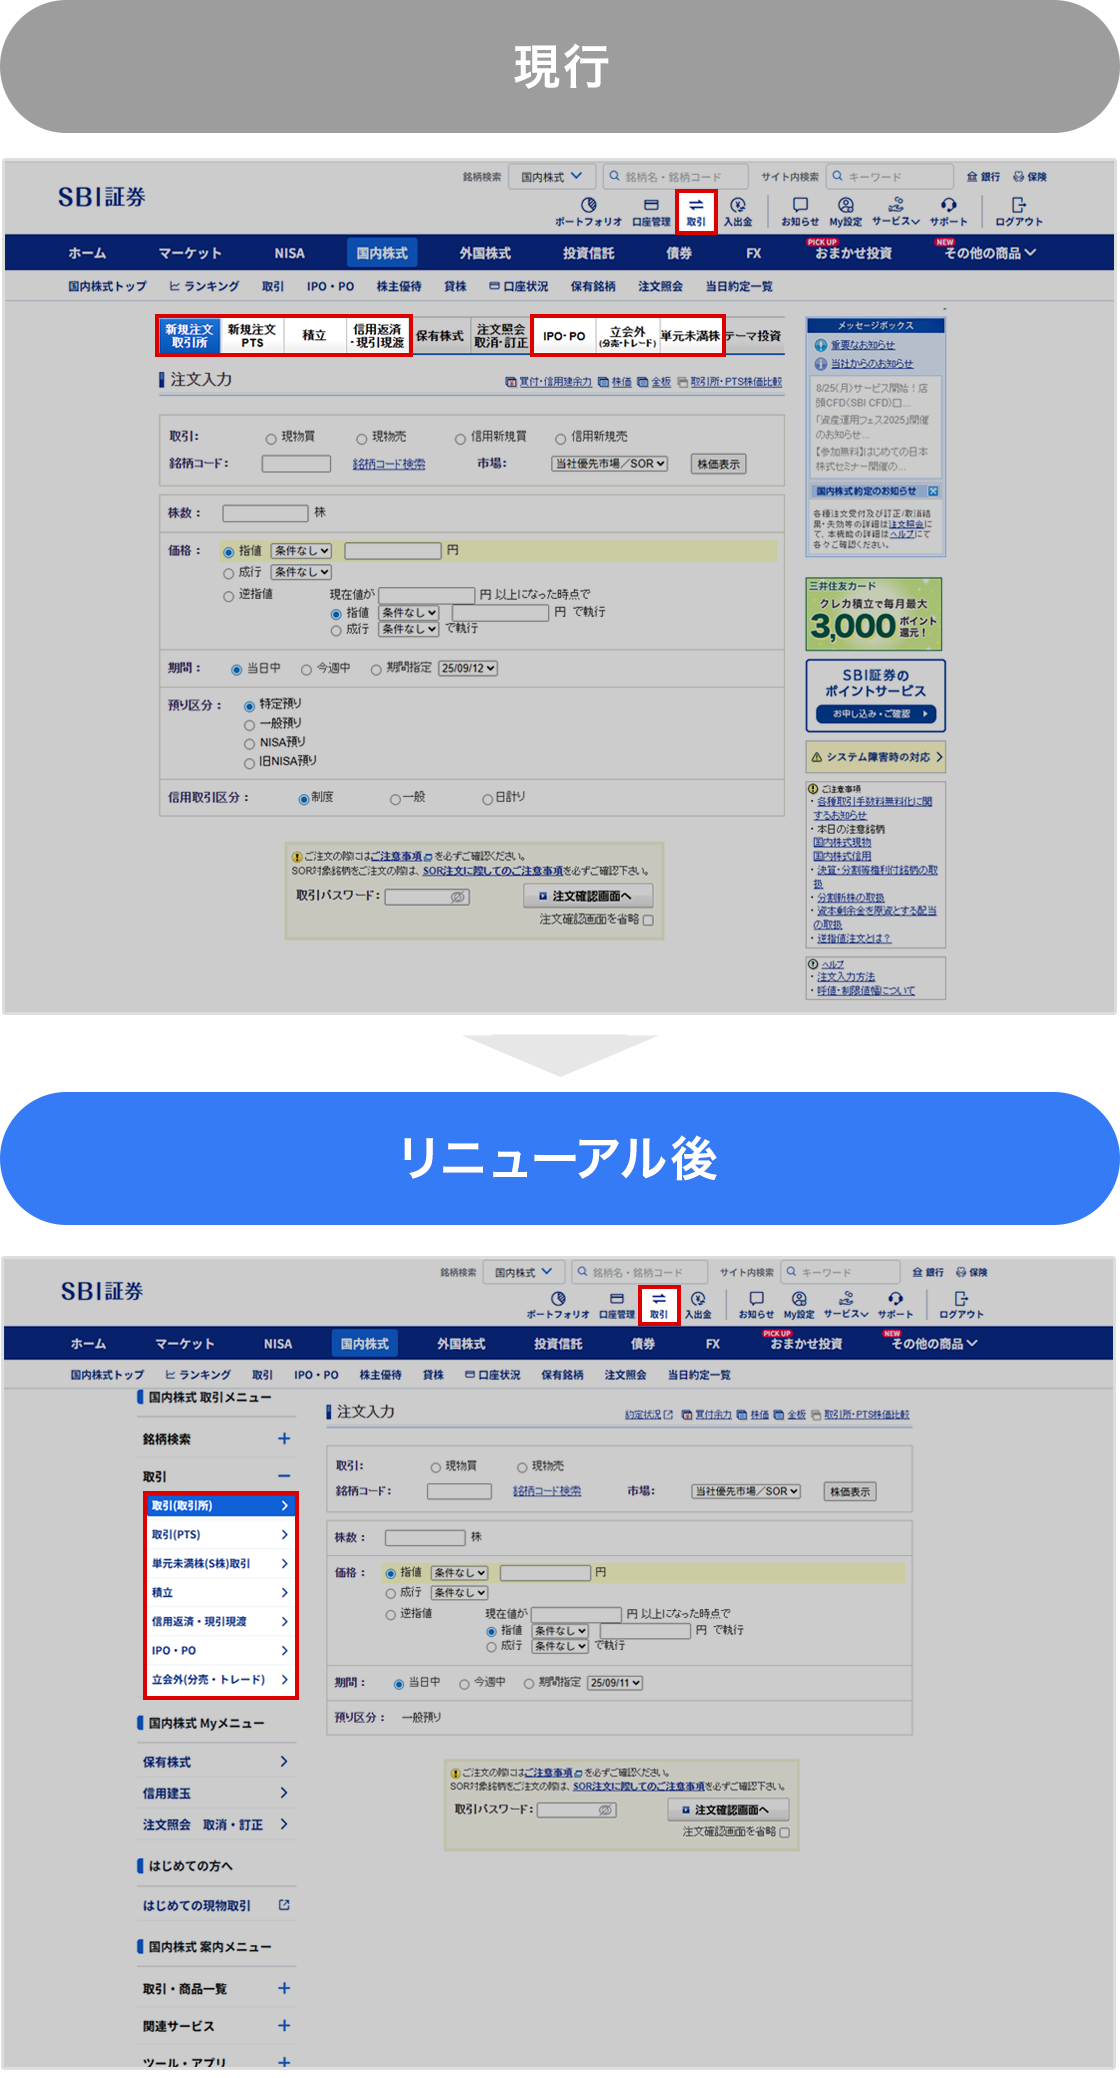Image resolution: width=1120 pixels, height=2078 pixels.
Task: Click the ランキング icon link in 現行 sub-navigation
Action: click(x=204, y=286)
